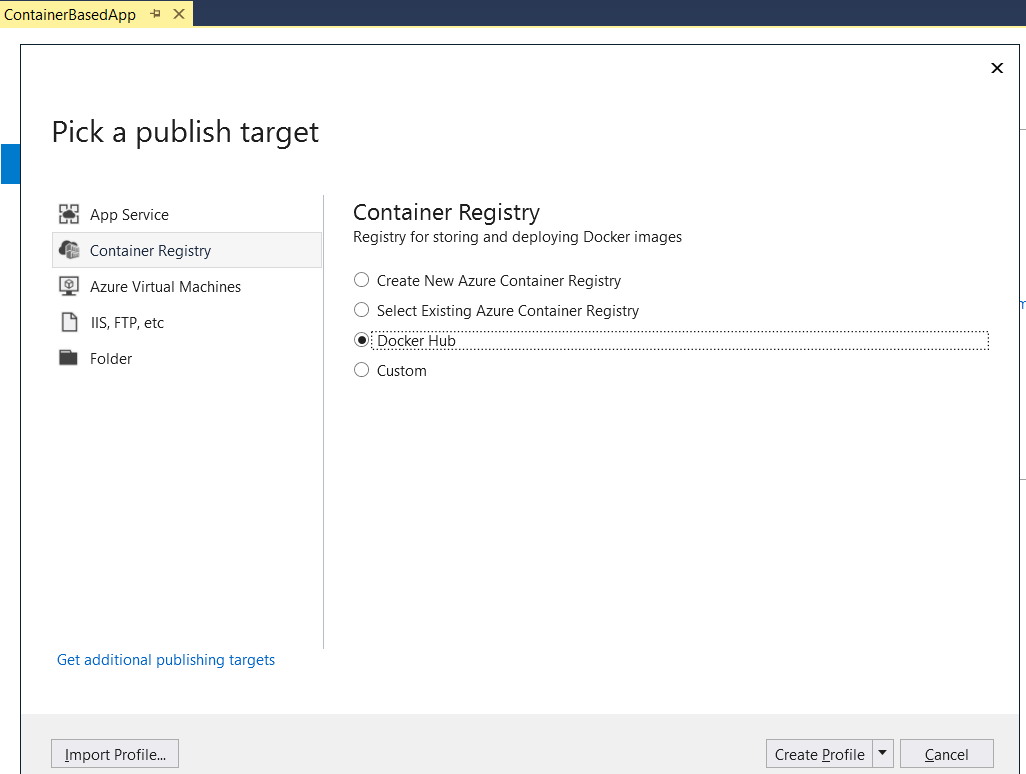Click the Docker Hub label text
This screenshot has height=774, width=1026.
(x=416, y=341)
